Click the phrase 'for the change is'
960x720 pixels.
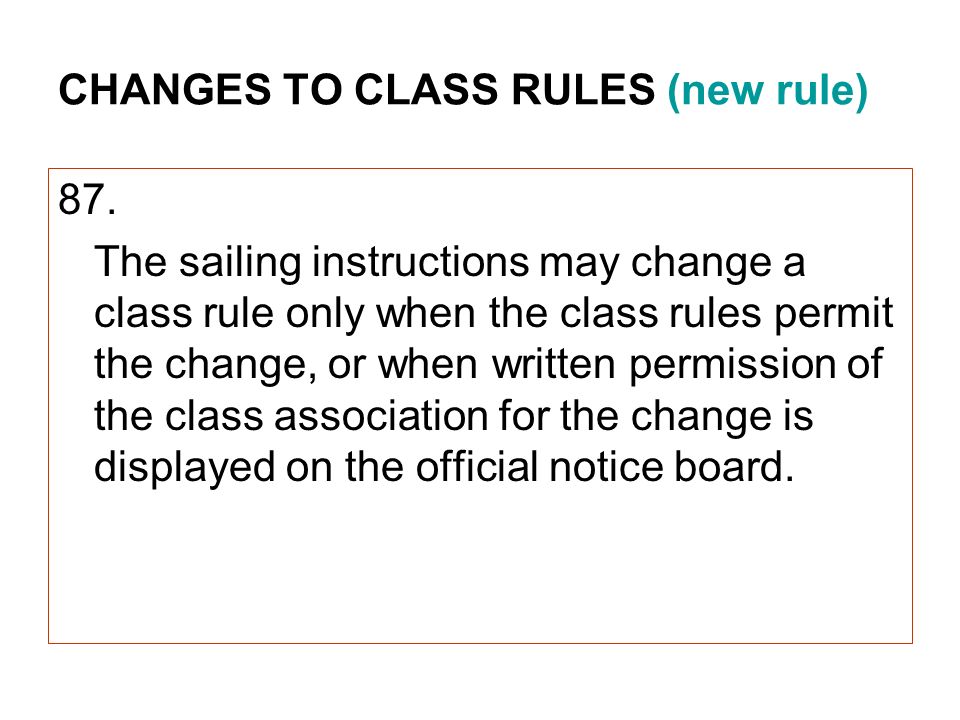point(656,416)
